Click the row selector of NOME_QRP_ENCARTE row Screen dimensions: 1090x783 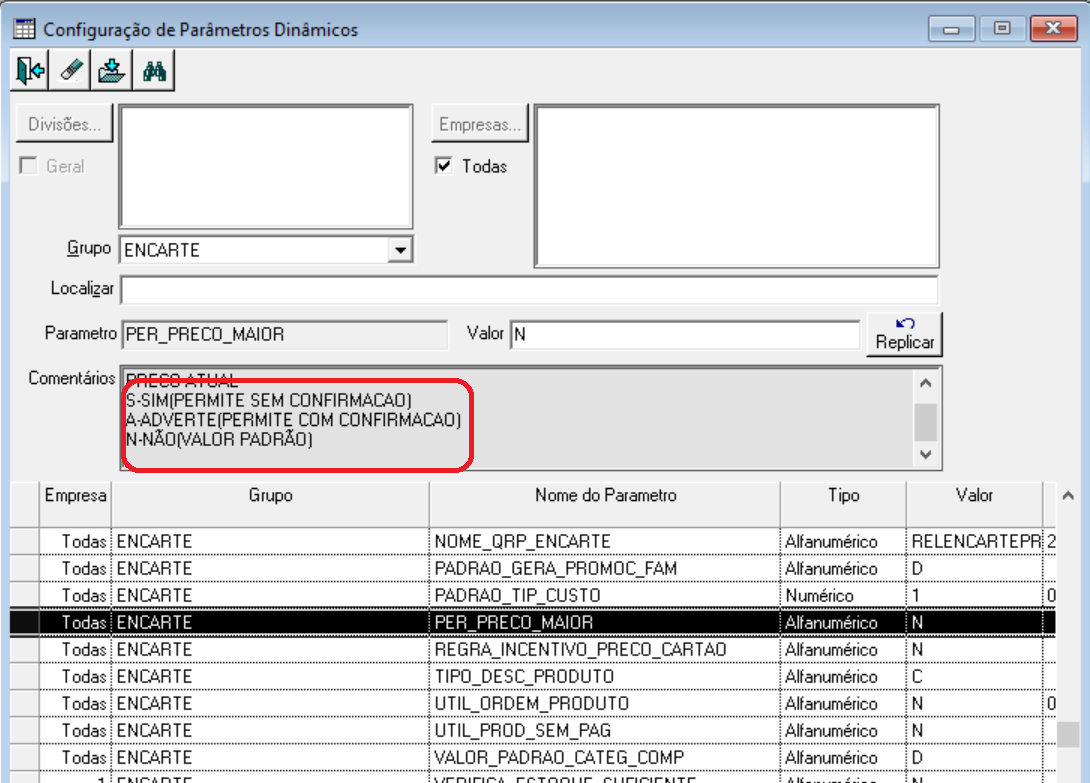pos(25,541)
